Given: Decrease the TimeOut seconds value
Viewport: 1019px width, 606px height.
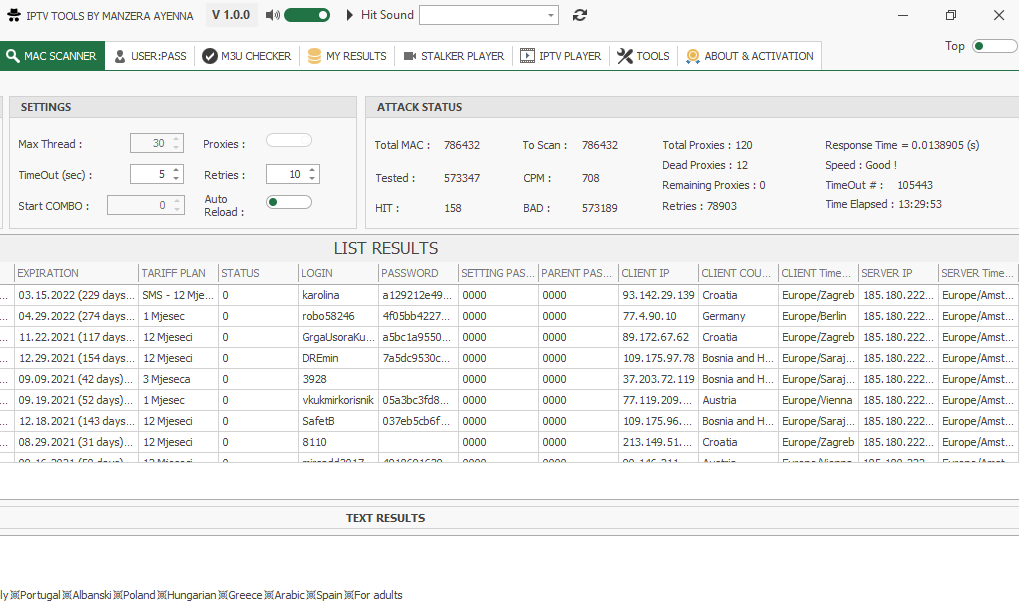Looking at the screenshot, I should [176, 178].
